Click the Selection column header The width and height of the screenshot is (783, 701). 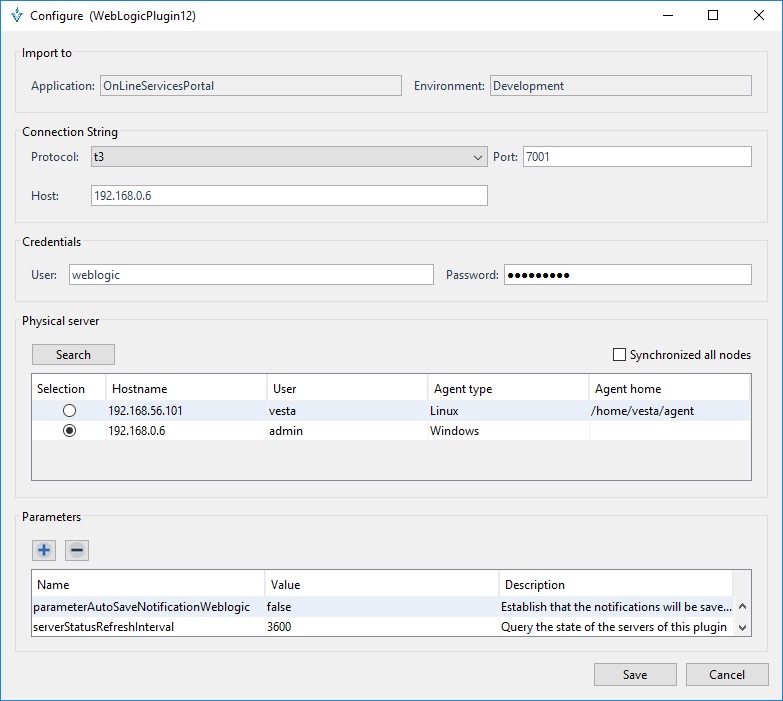pyautogui.click(x=68, y=388)
